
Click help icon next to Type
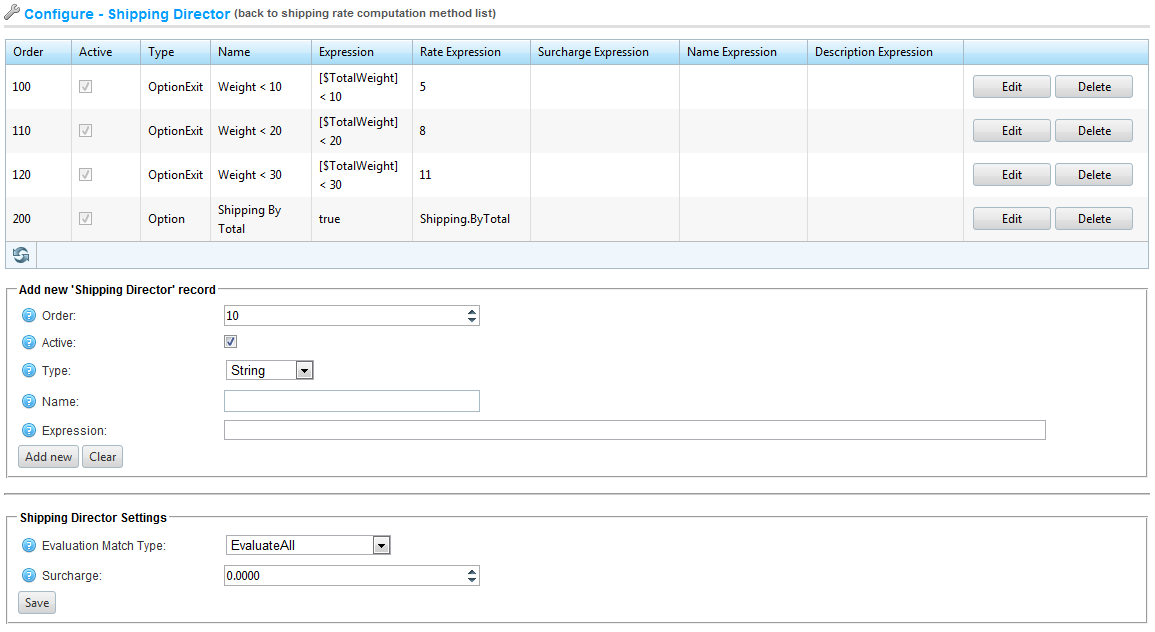29,371
